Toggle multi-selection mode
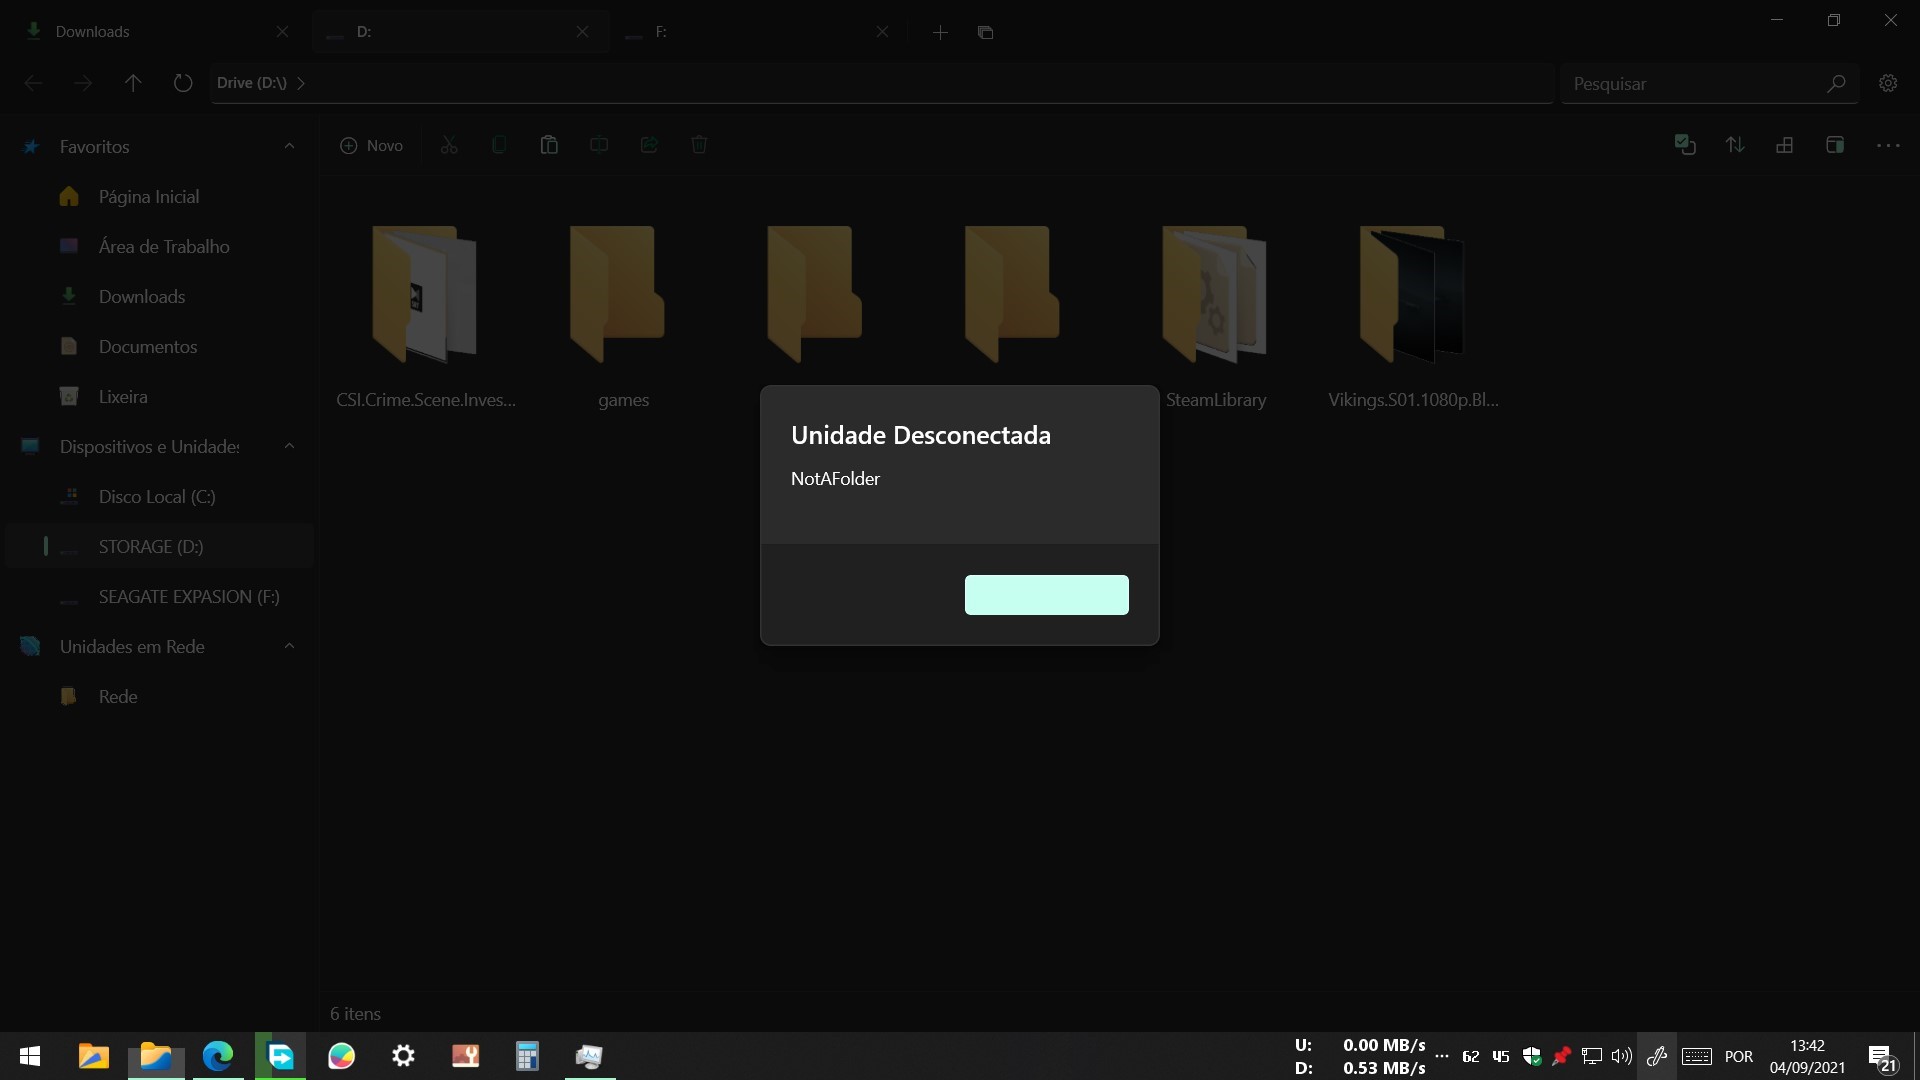1920x1080 pixels. [1685, 145]
